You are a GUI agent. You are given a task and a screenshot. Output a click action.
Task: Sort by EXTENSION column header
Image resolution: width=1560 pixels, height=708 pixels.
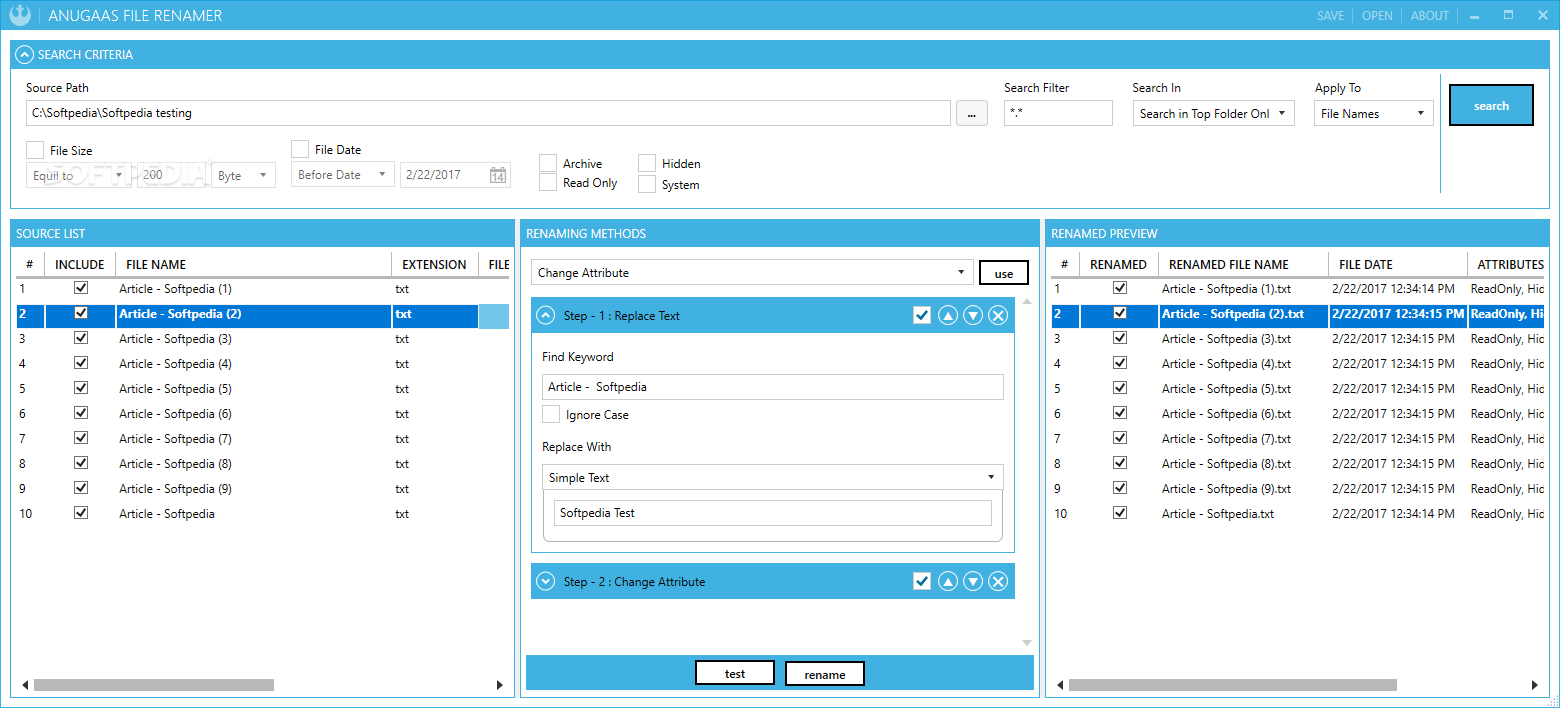pos(434,264)
